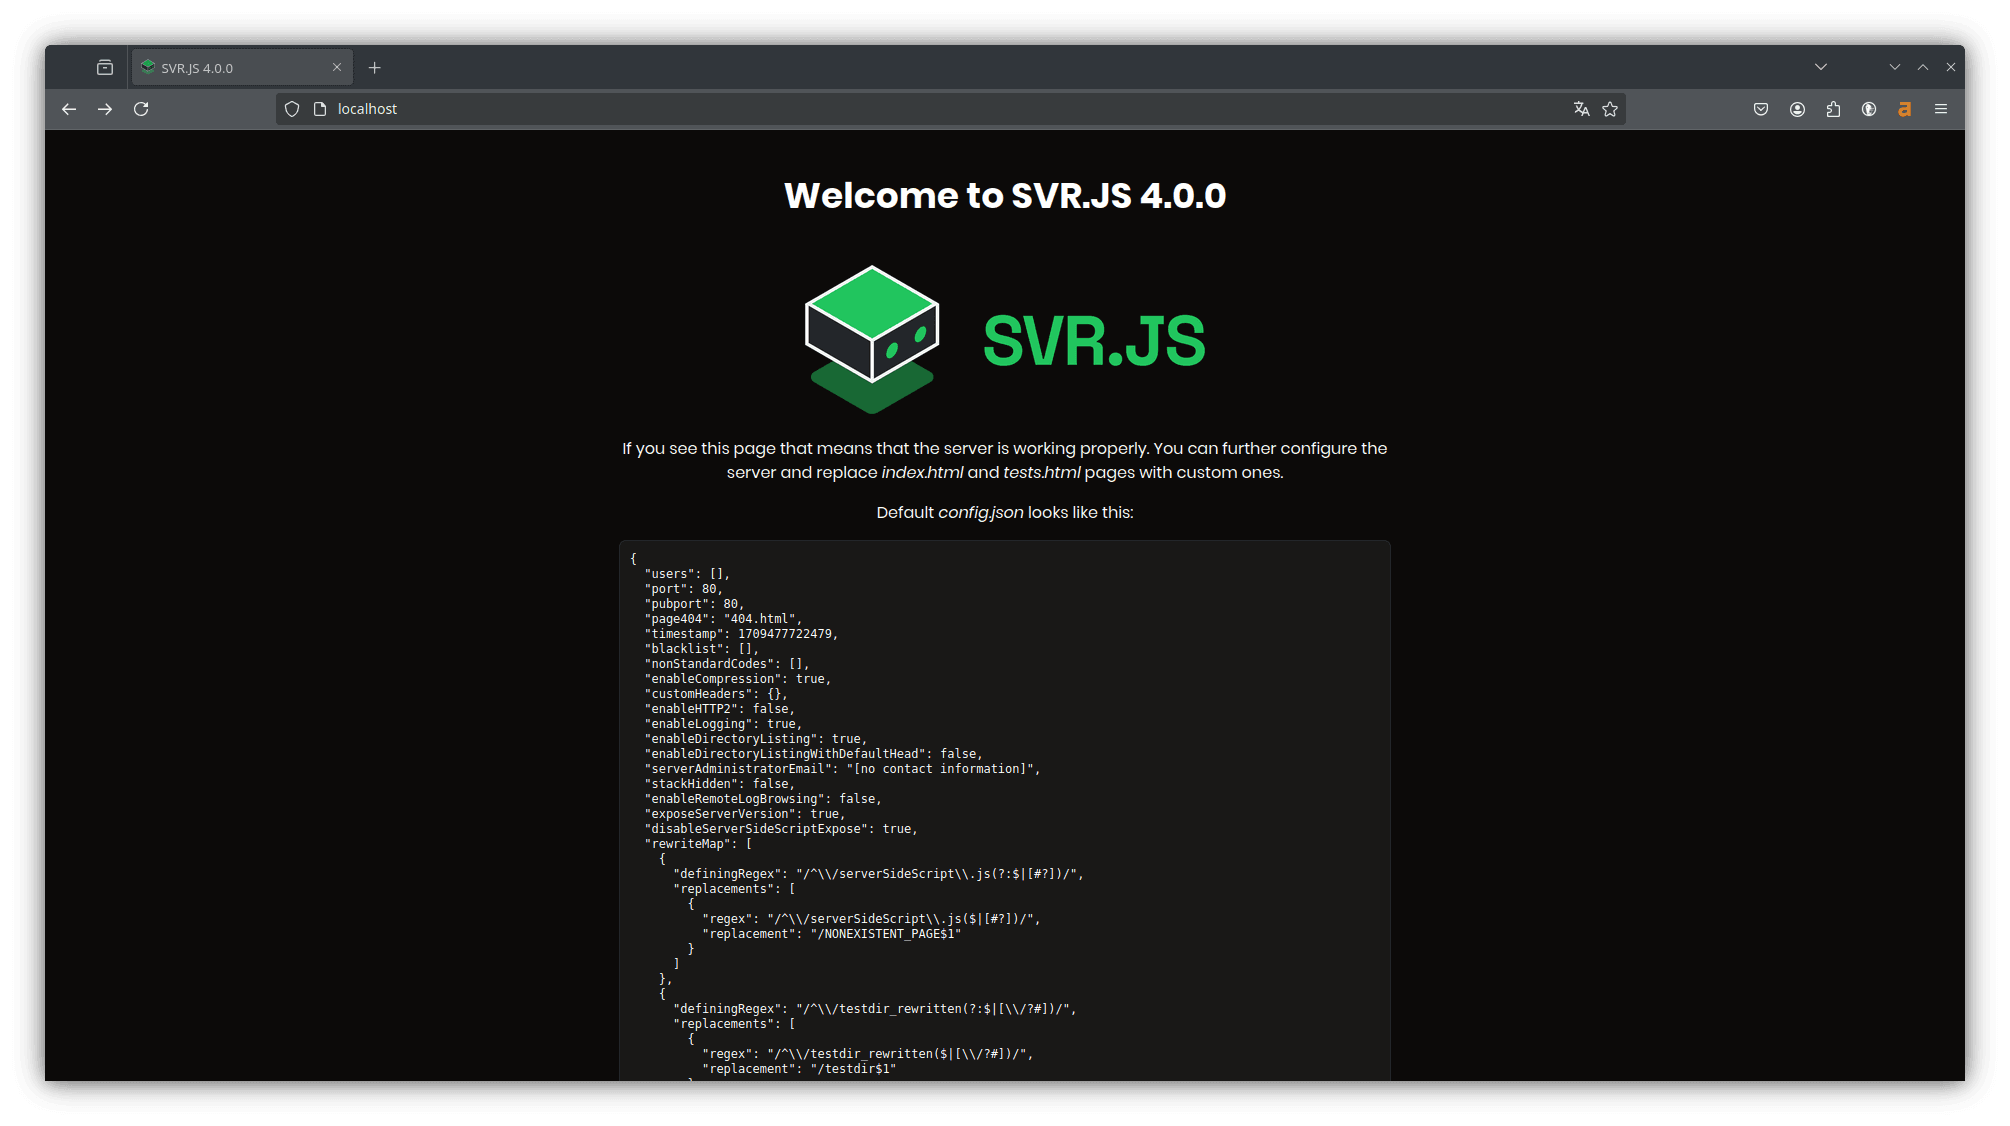Click the localhost address bar
Image resolution: width=2010 pixels, height=1126 pixels.
(x=950, y=109)
